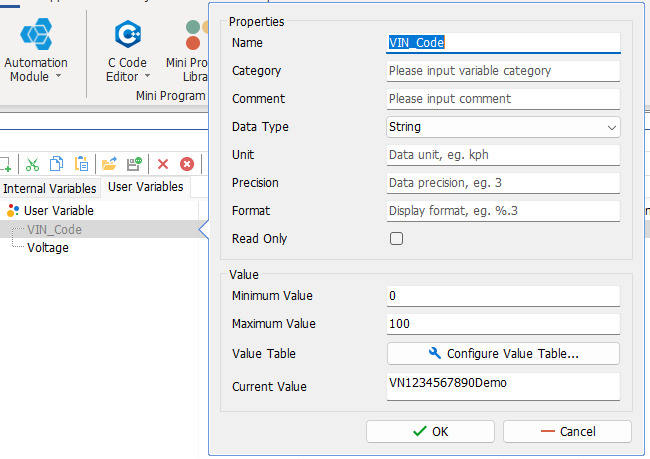Open the Automation Module tool
Viewport: 650px width, 459px height.
(x=36, y=50)
